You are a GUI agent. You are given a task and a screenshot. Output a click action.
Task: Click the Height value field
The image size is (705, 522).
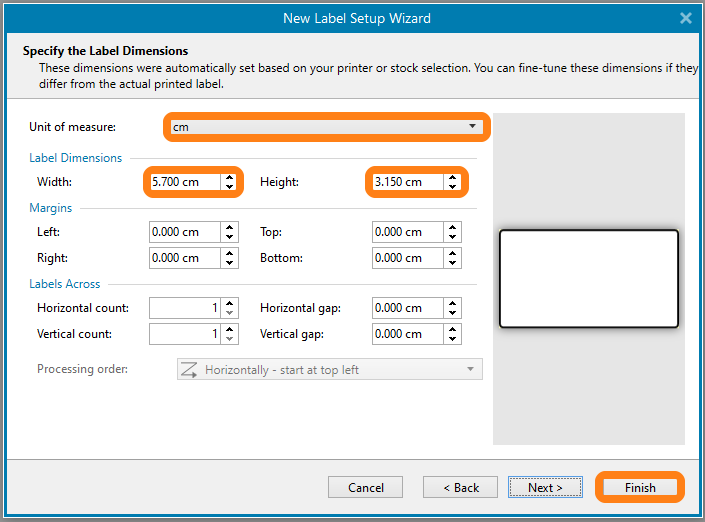407,182
